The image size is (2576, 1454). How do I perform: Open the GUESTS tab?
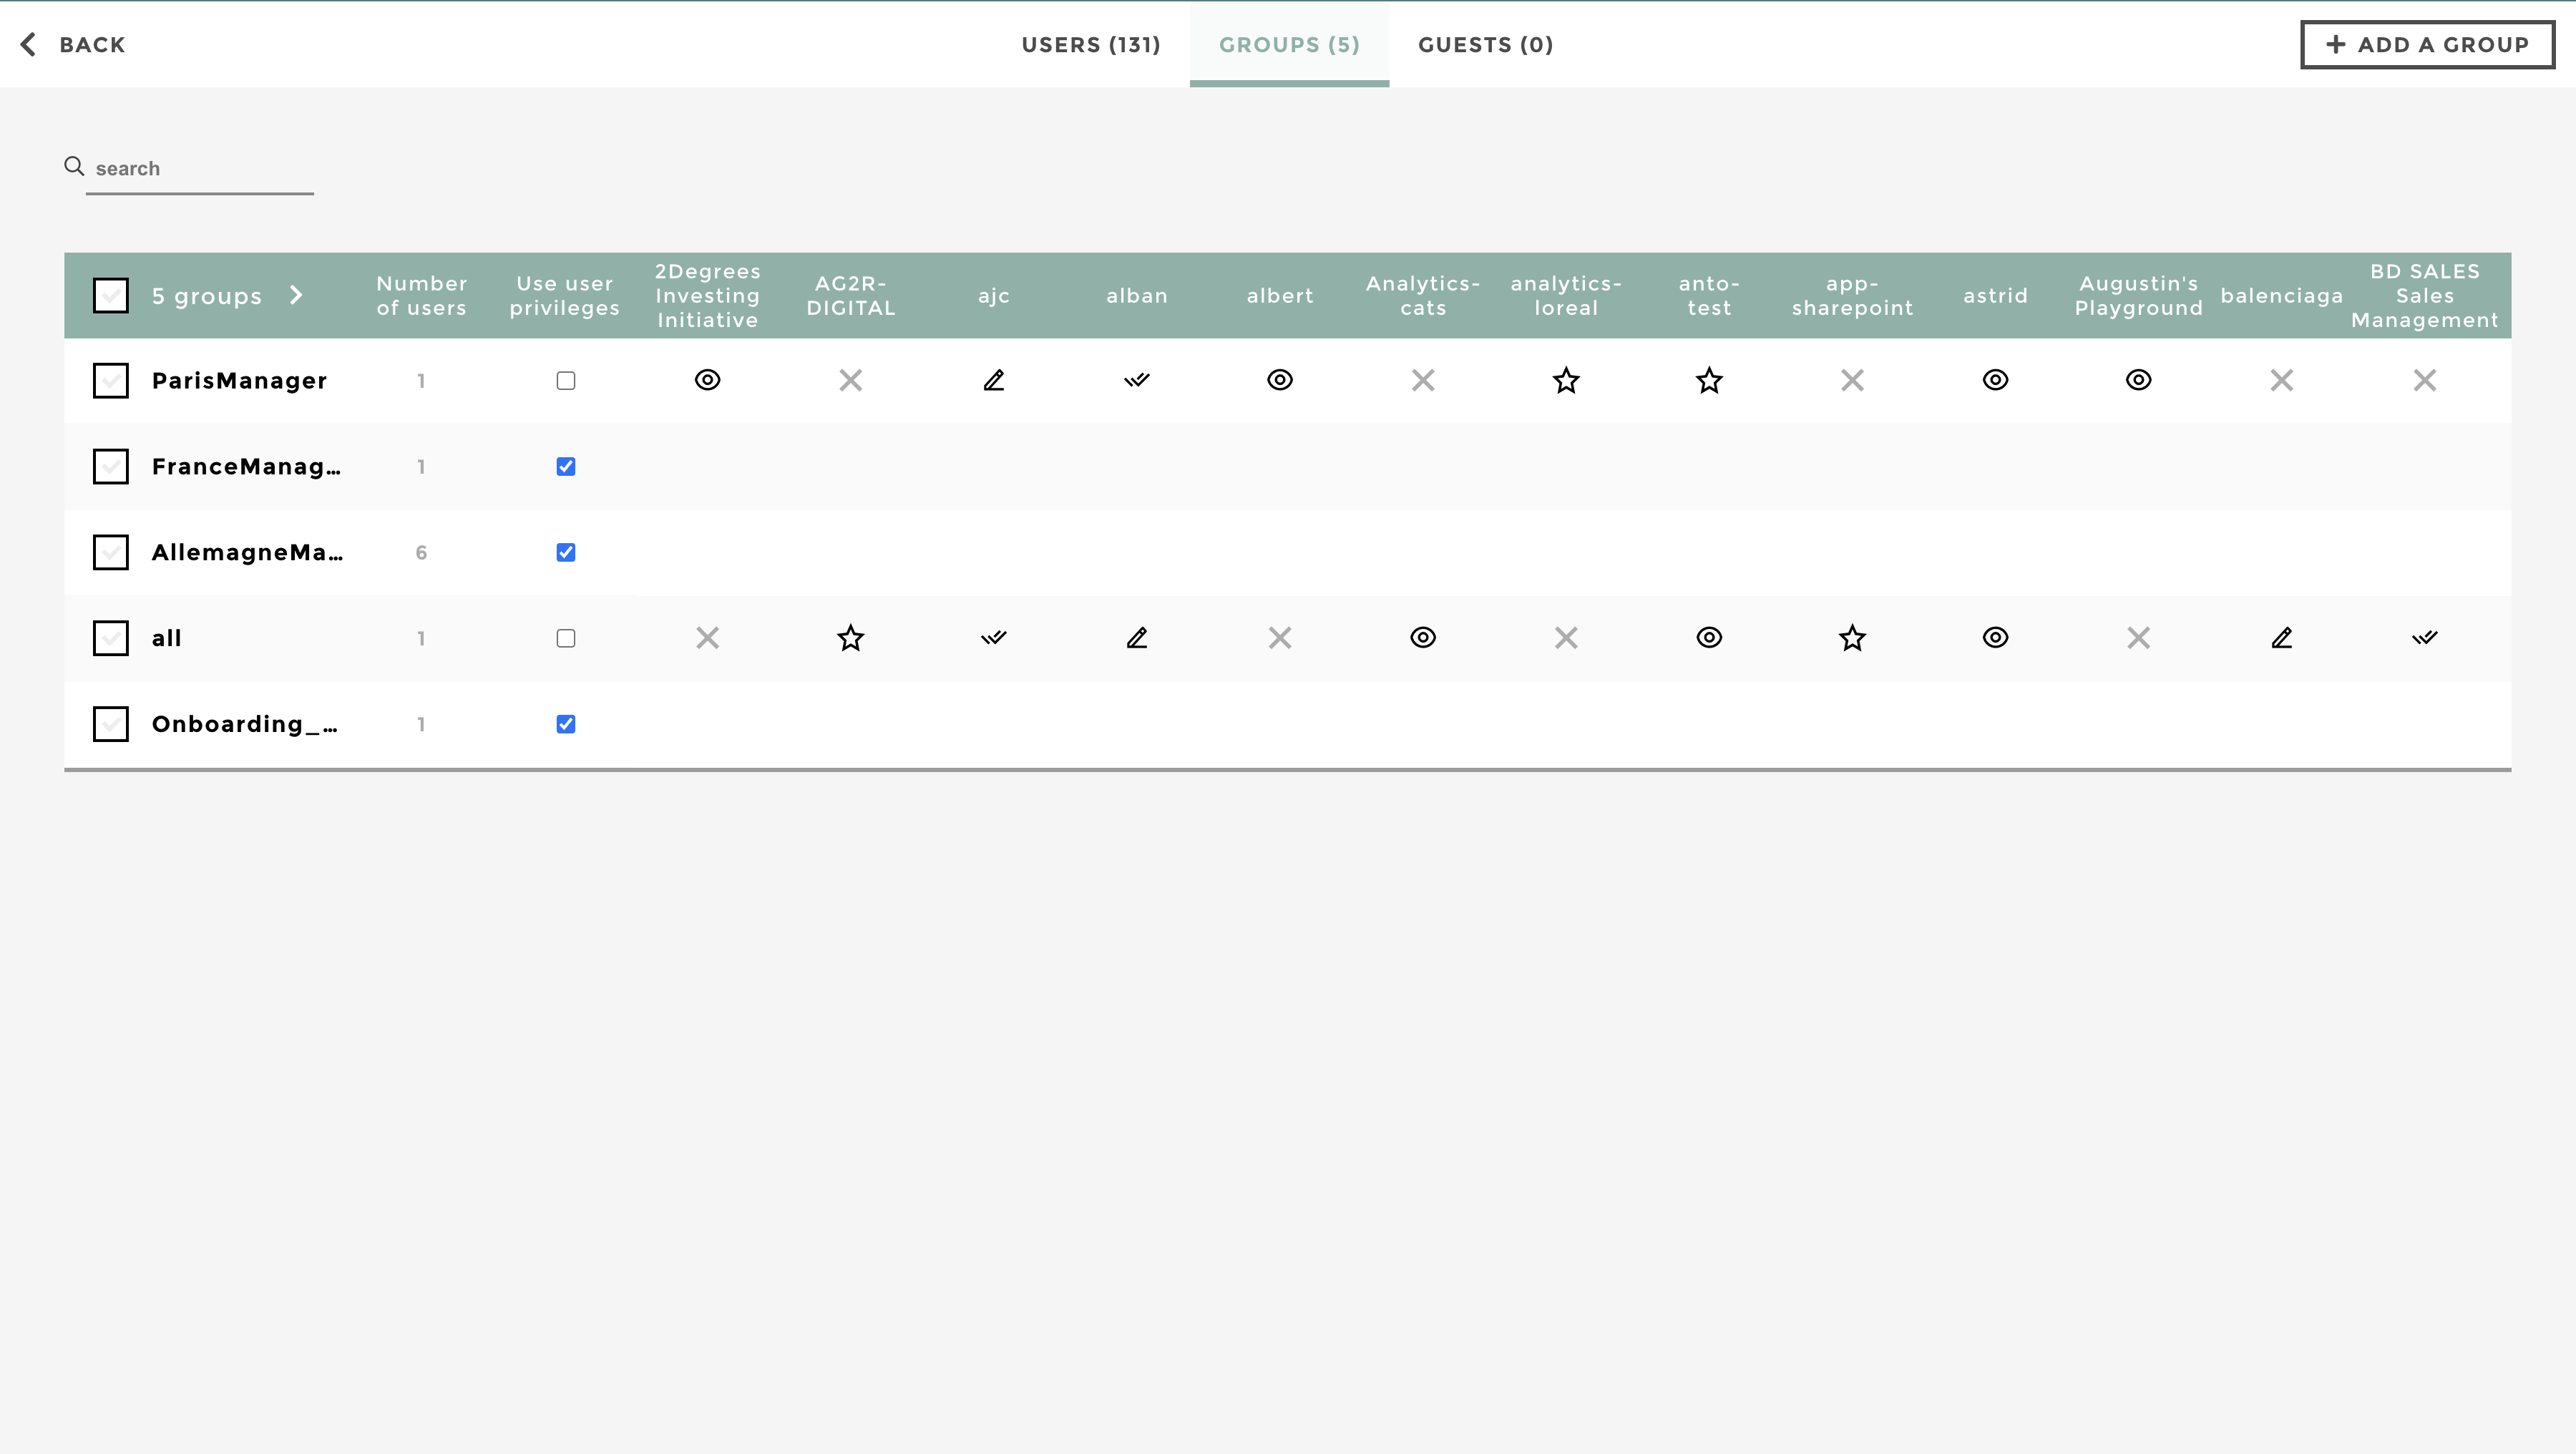pos(1484,45)
